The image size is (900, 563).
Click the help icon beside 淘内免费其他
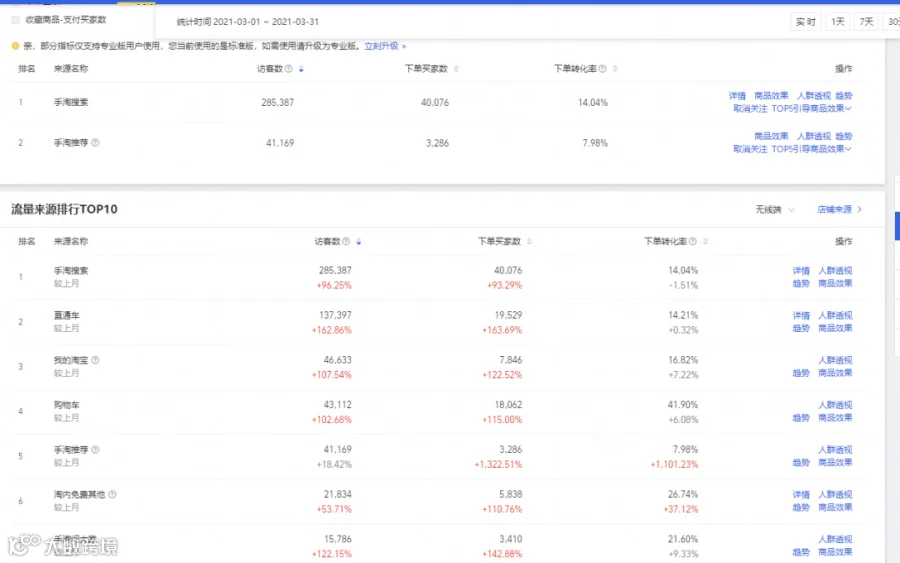tap(112, 495)
